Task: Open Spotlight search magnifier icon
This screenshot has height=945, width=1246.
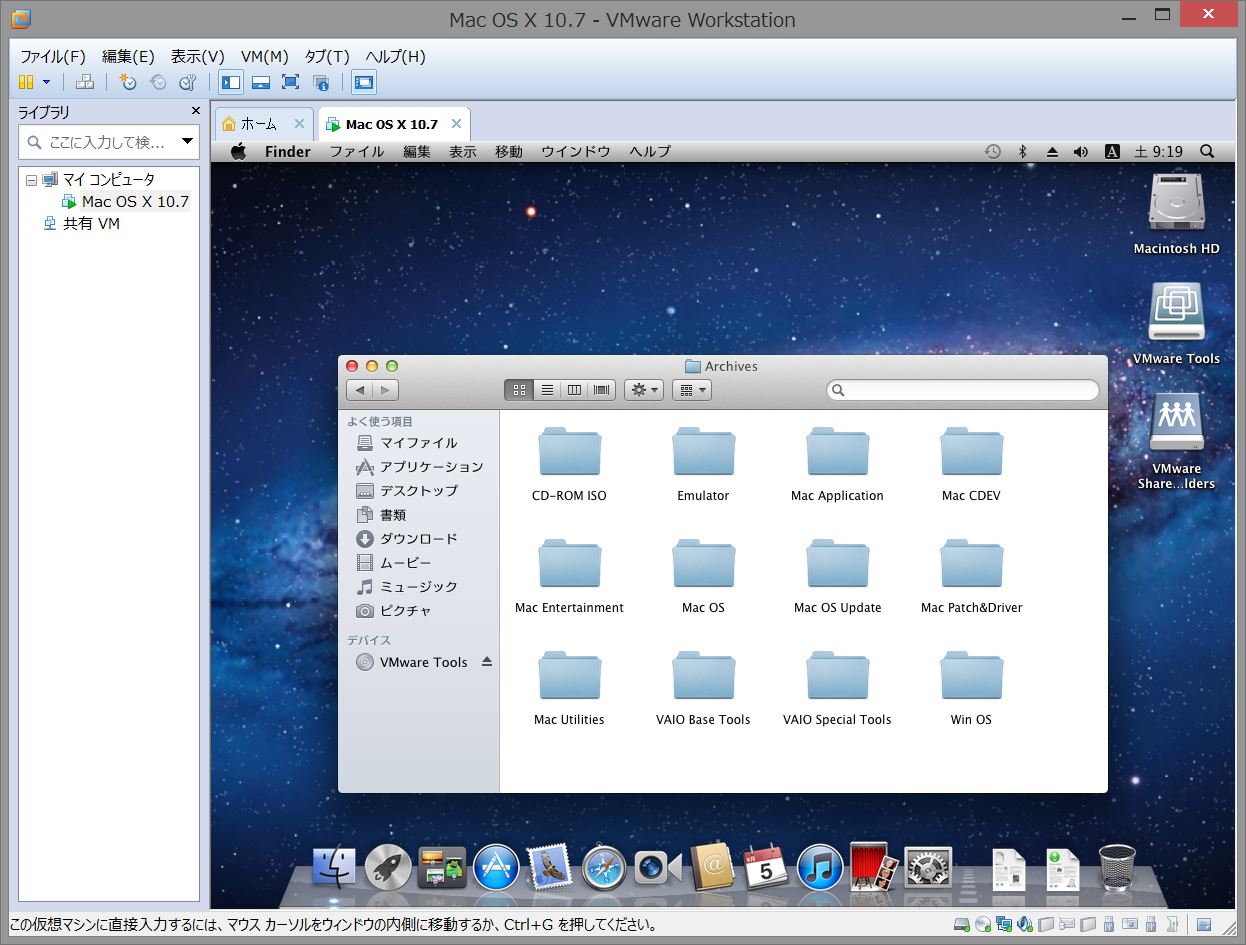Action: point(1207,152)
